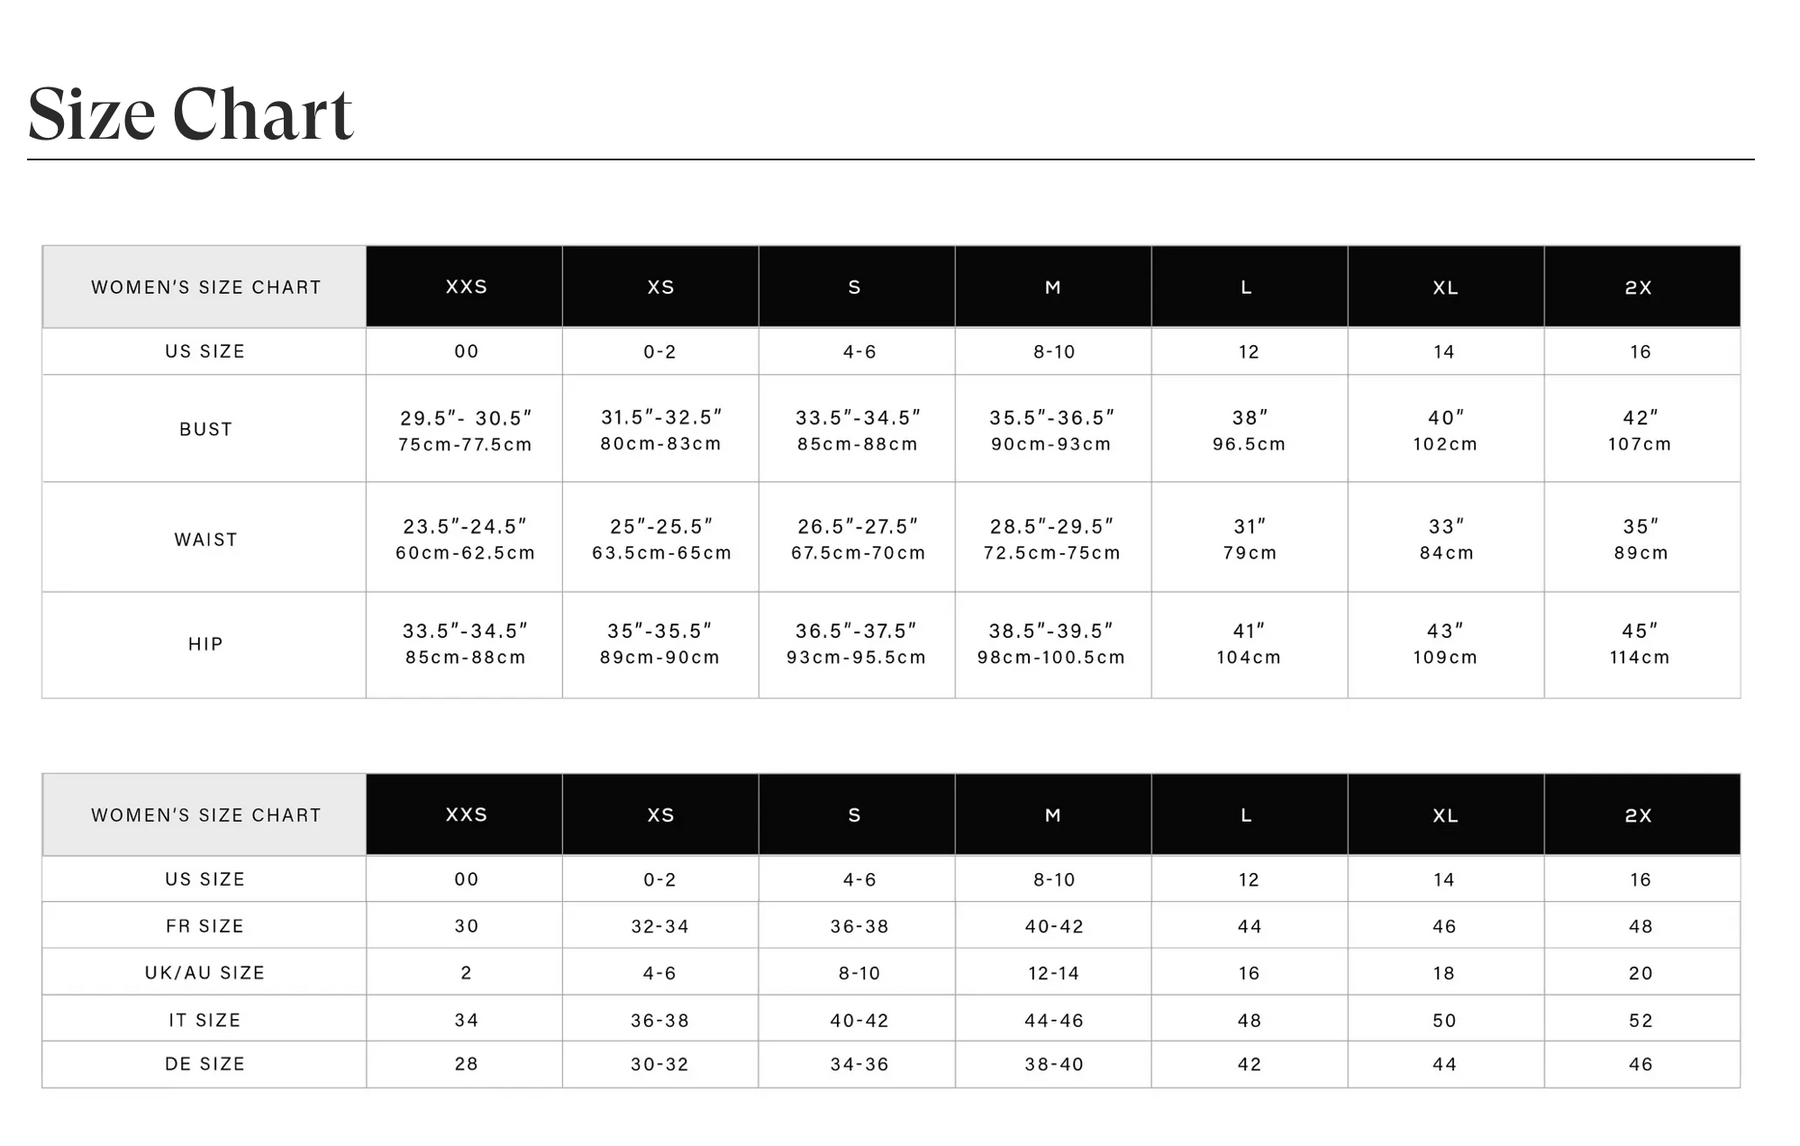Click DE size 28 cell
The height and width of the screenshot is (1146, 1800).
[x=466, y=1064]
